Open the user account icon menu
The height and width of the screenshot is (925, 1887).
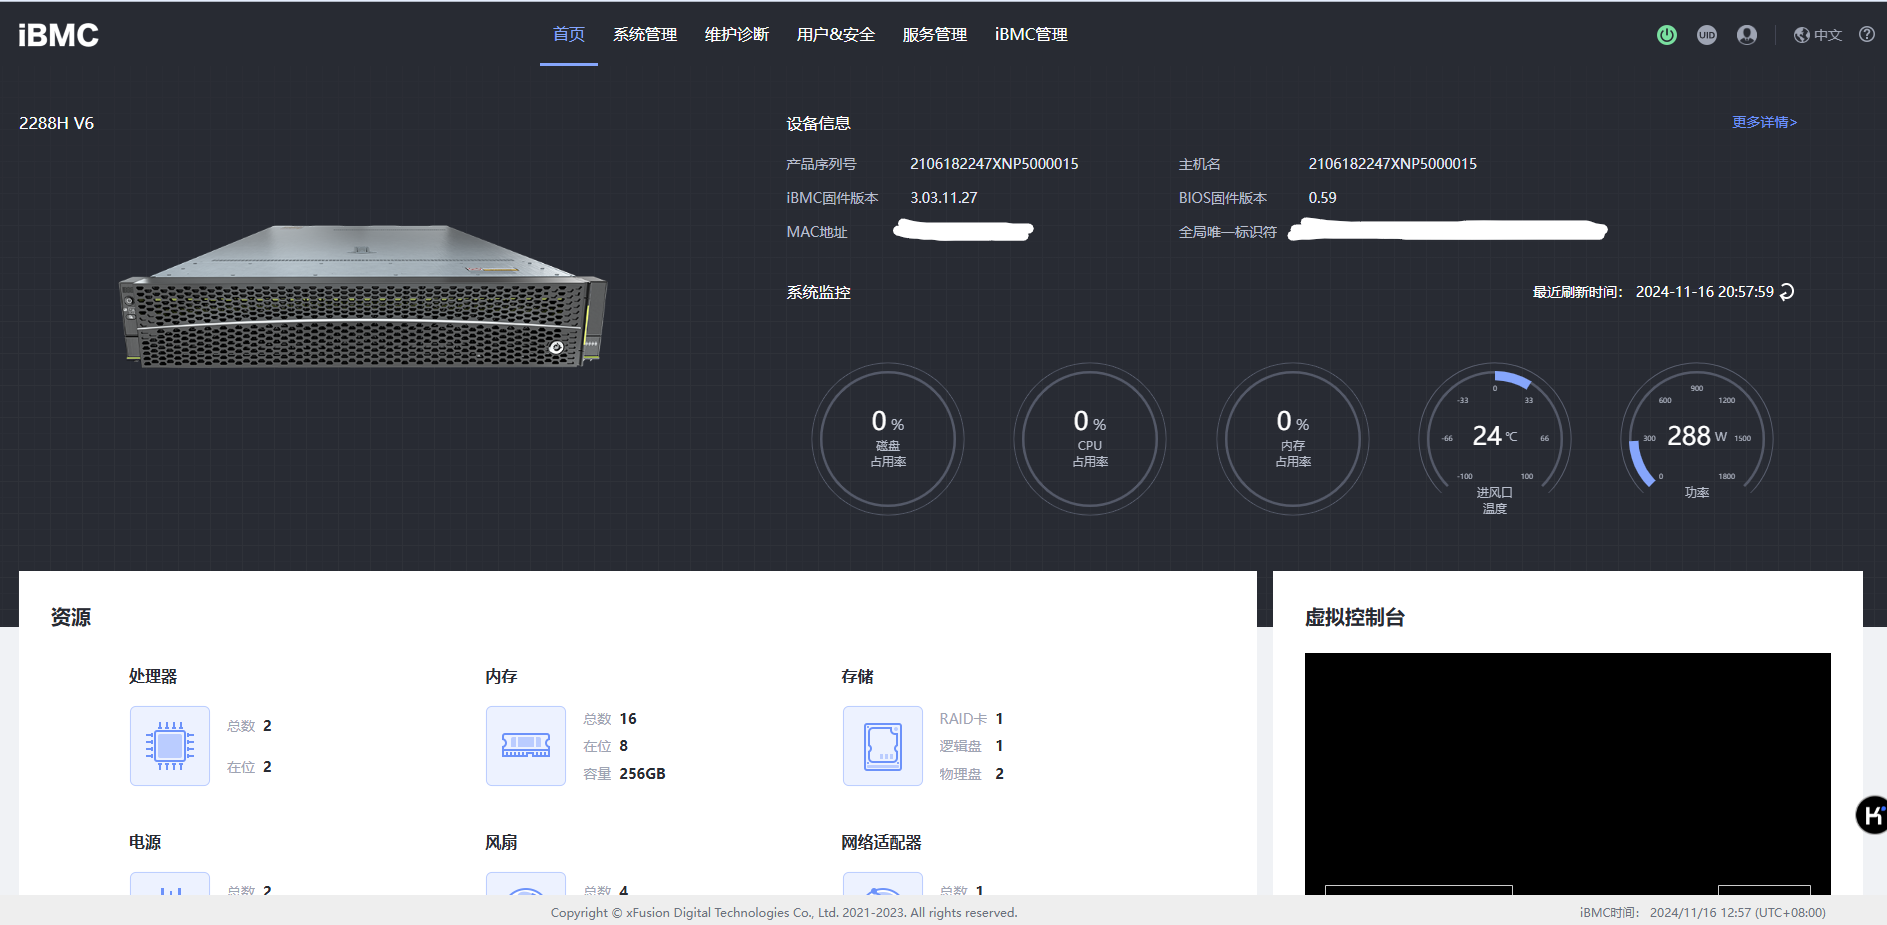click(1746, 35)
